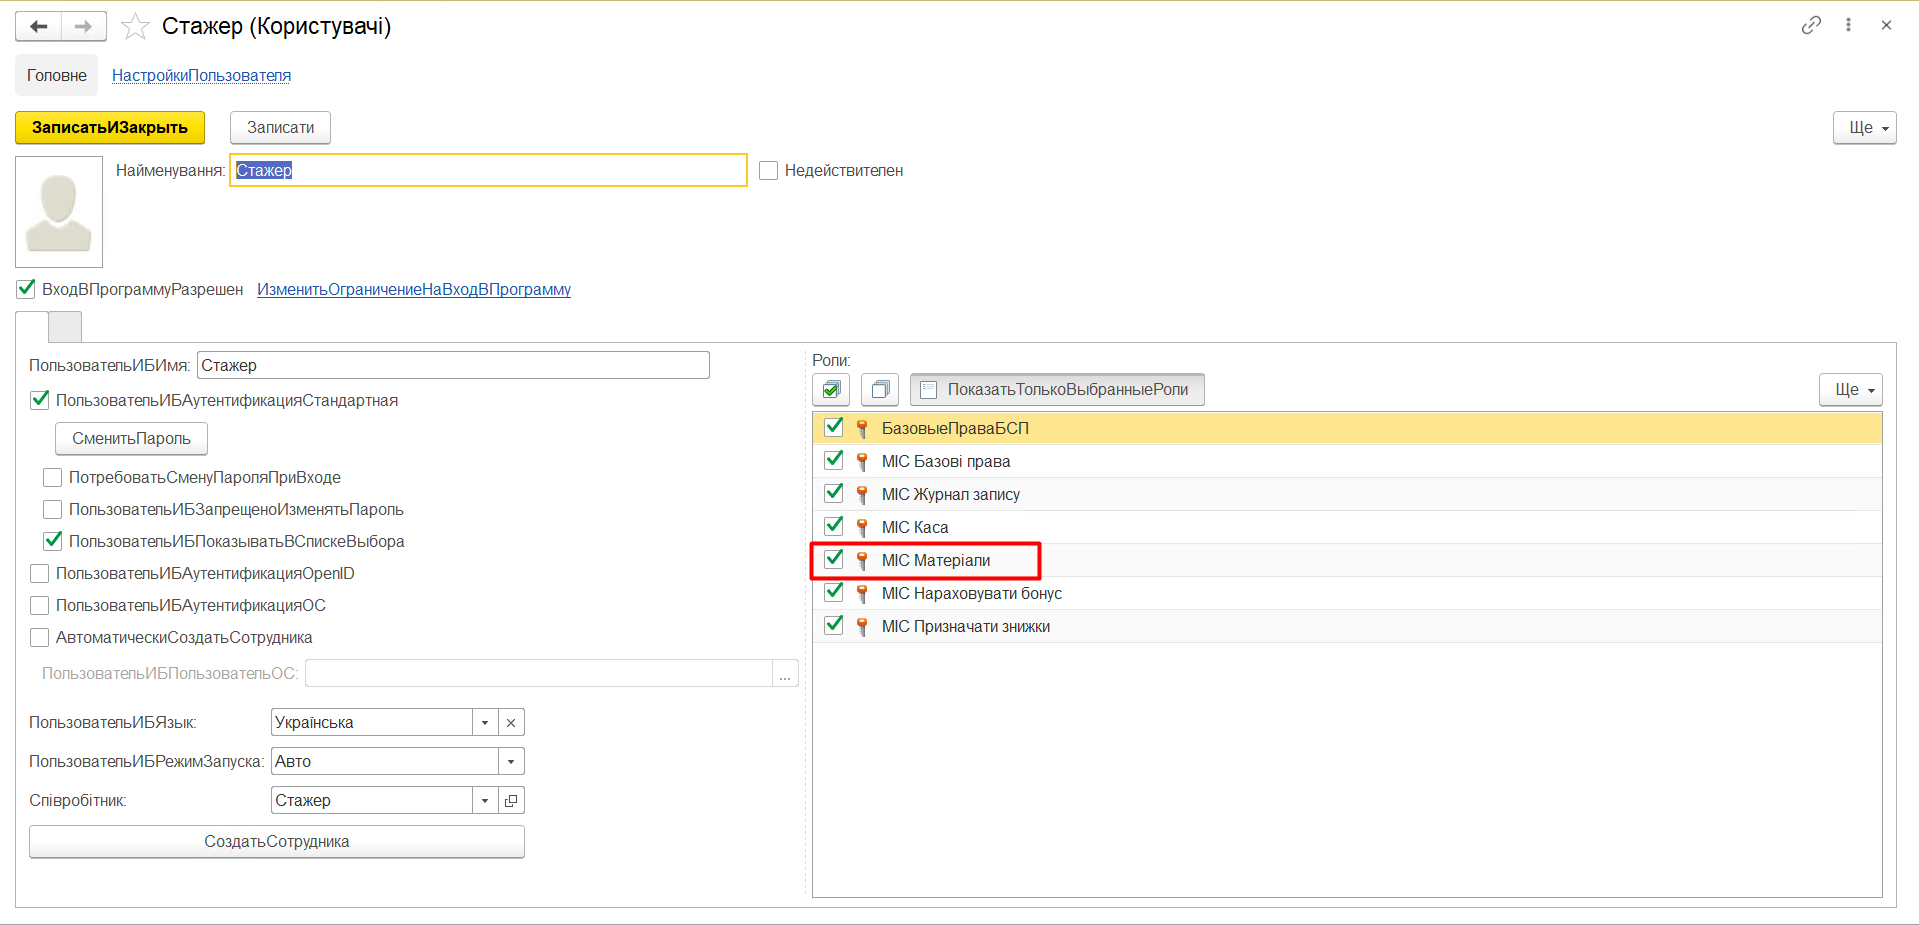This screenshot has height=925, width=1919.
Task: Click the ЗаписатьИЗакрыть button
Action: click(110, 128)
